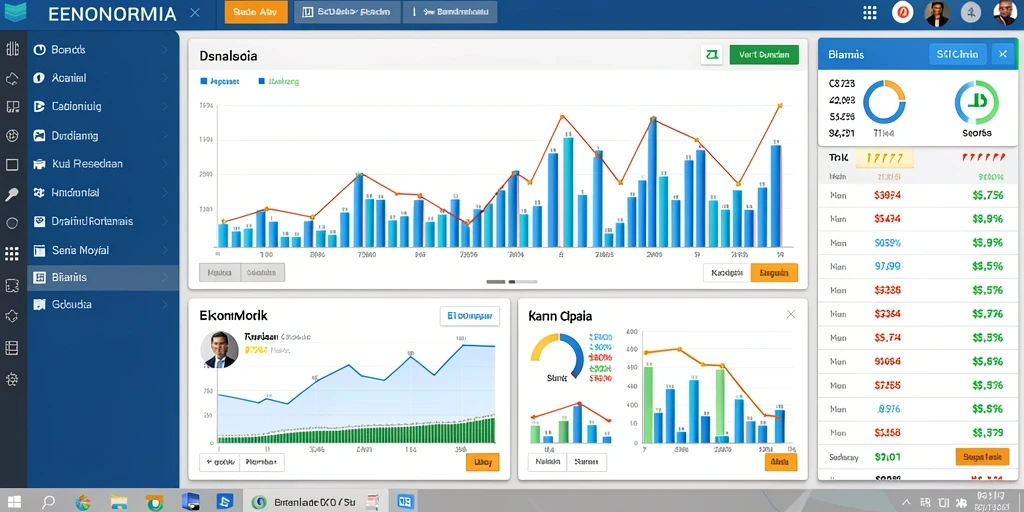Toggle the second blue legend series checkbox
Image resolution: width=1024 pixels, height=512 pixels.
(262, 82)
